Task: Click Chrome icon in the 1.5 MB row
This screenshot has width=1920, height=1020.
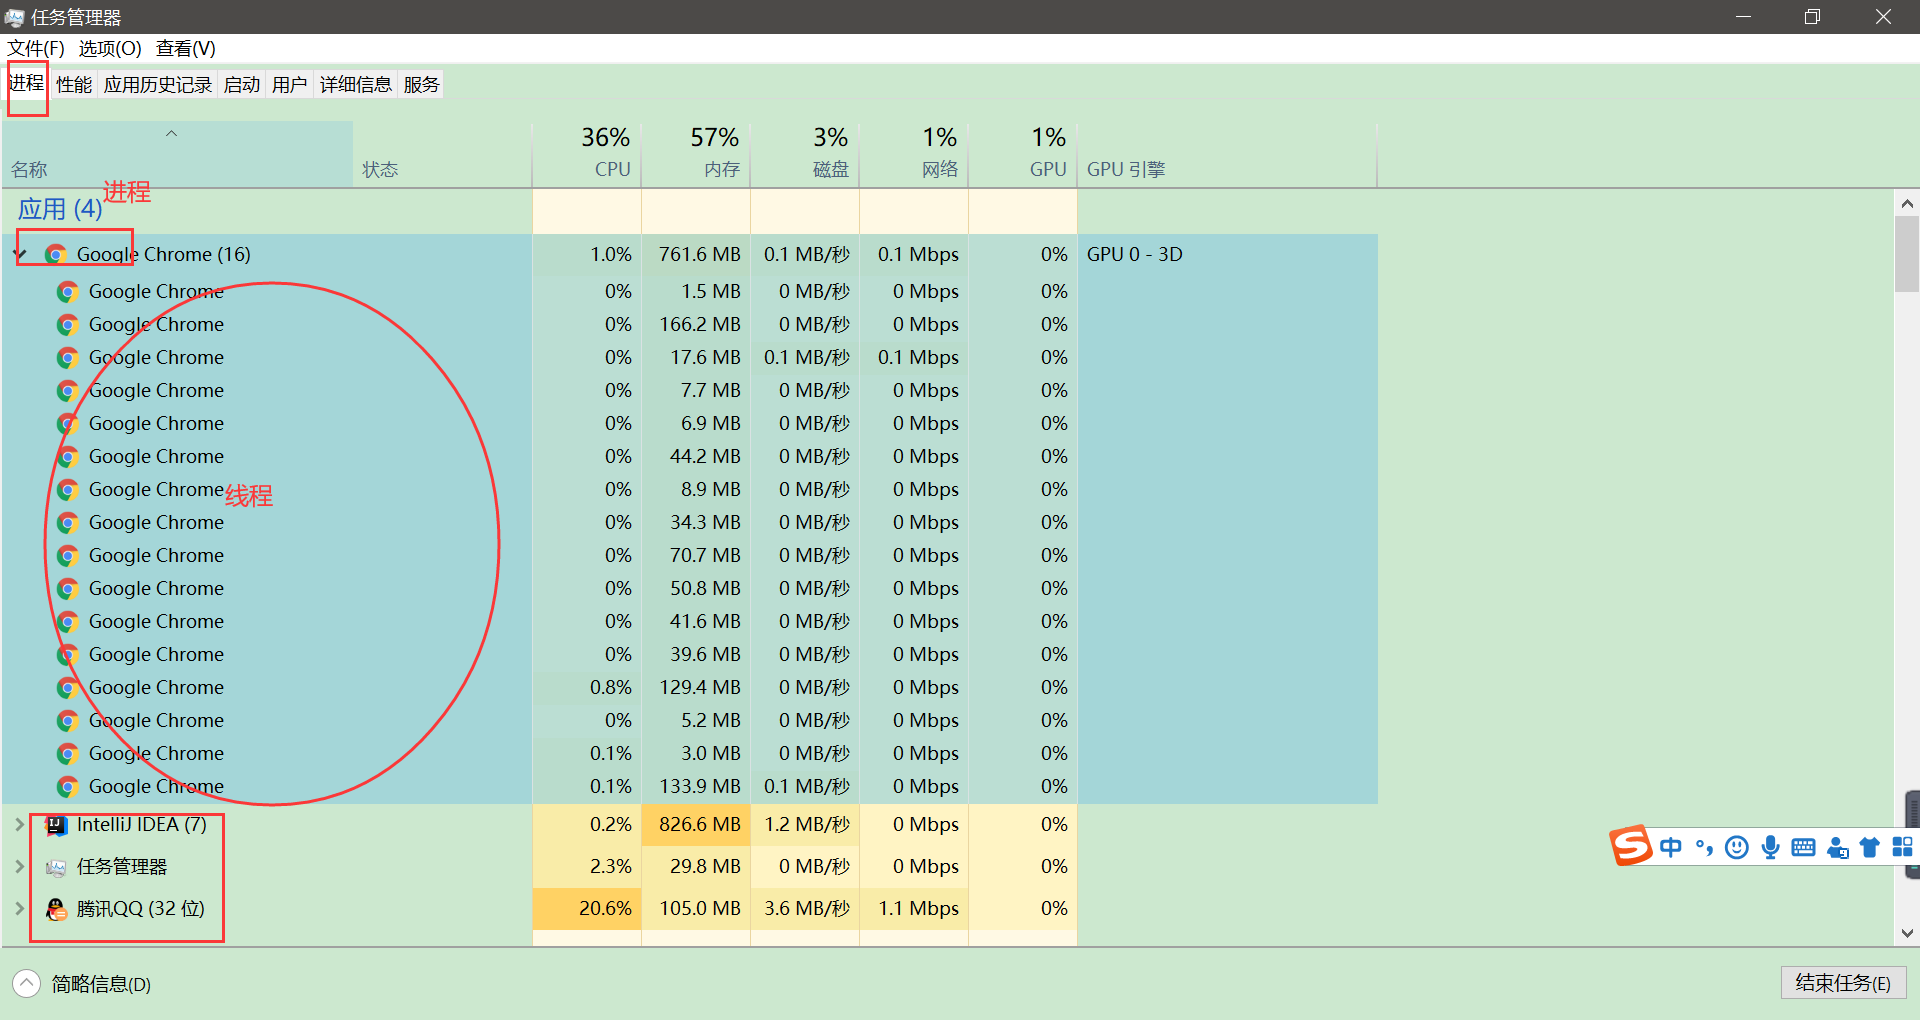Action: [x=68, y=292]
